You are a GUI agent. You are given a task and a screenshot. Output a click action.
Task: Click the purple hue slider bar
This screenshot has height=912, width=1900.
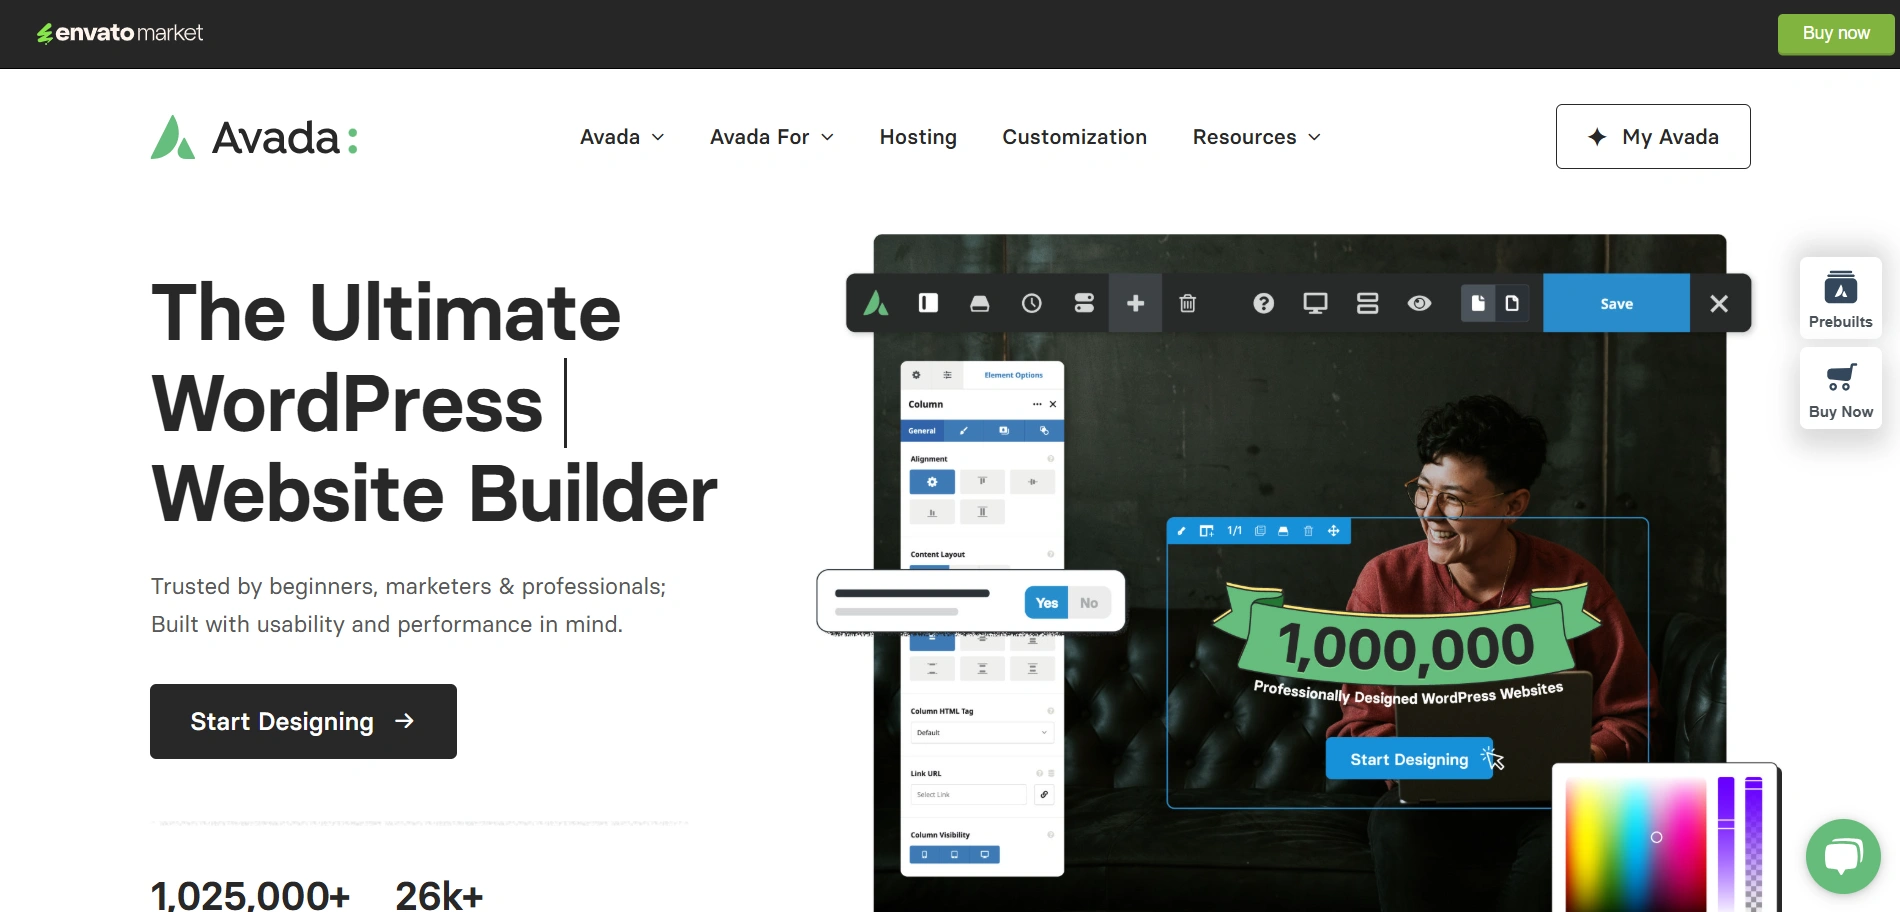click(1726, 845)
